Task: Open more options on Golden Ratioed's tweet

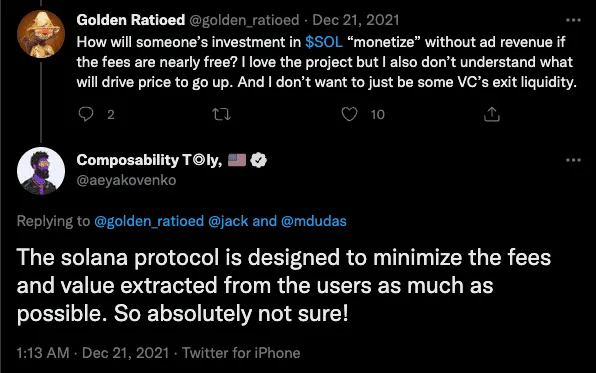Action: point(573,20)
